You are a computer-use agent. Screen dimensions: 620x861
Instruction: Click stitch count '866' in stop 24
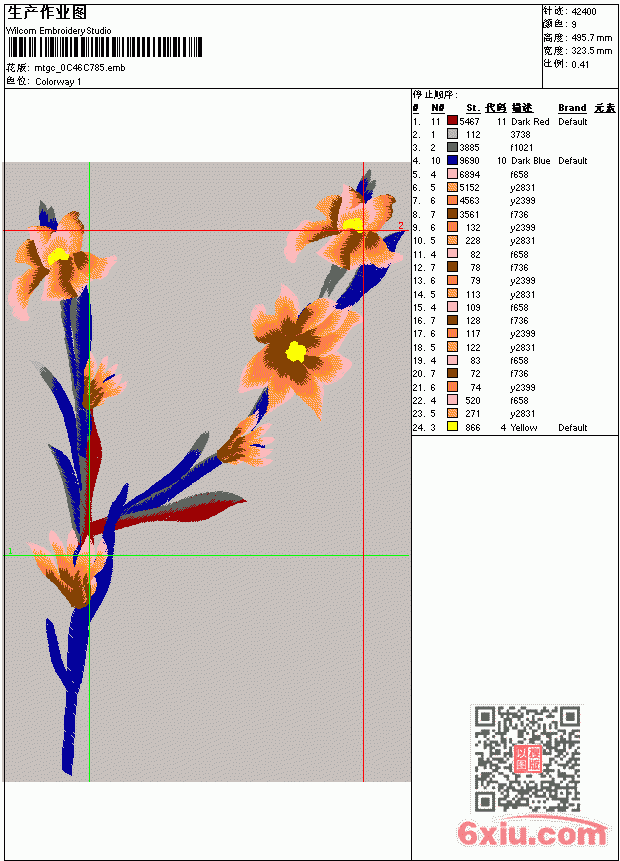tap(472, 428)
